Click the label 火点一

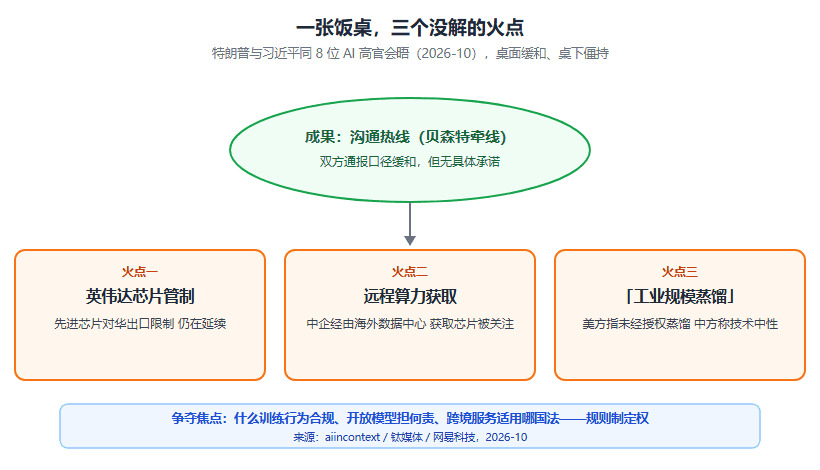click(140, 271)
